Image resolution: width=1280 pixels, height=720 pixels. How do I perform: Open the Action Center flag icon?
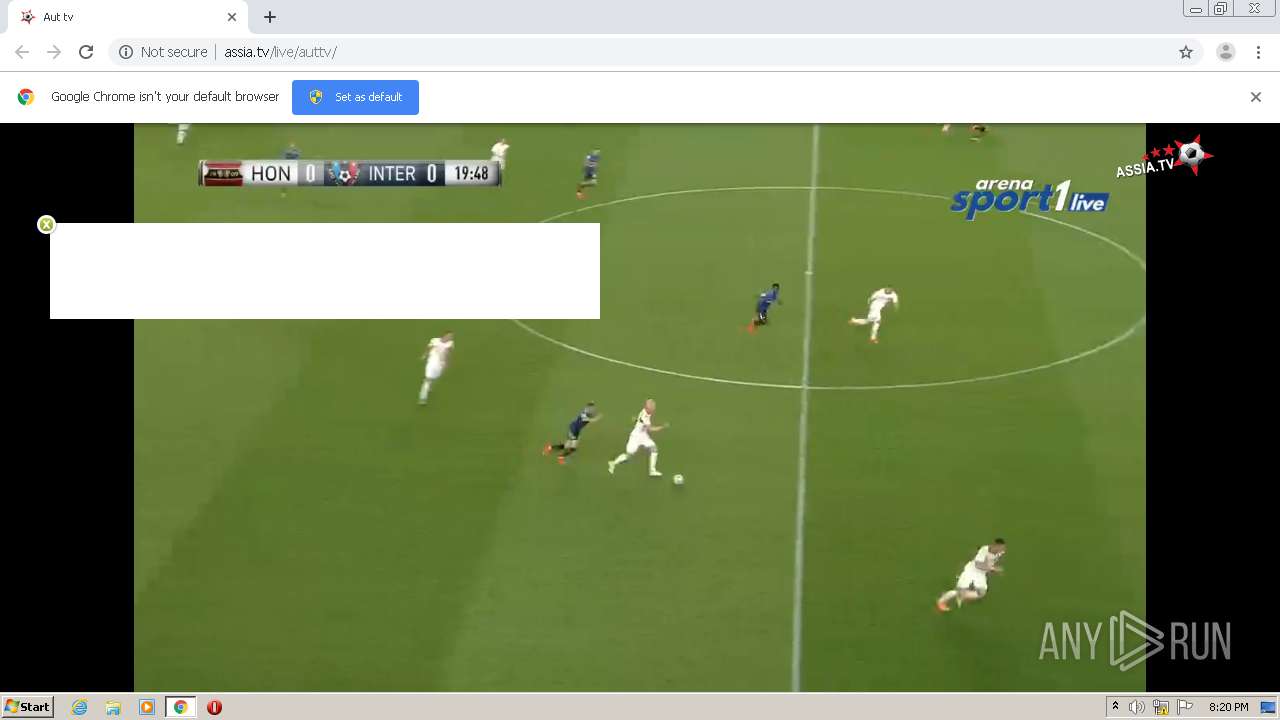pyautogui.click(x=1185, y=707)
